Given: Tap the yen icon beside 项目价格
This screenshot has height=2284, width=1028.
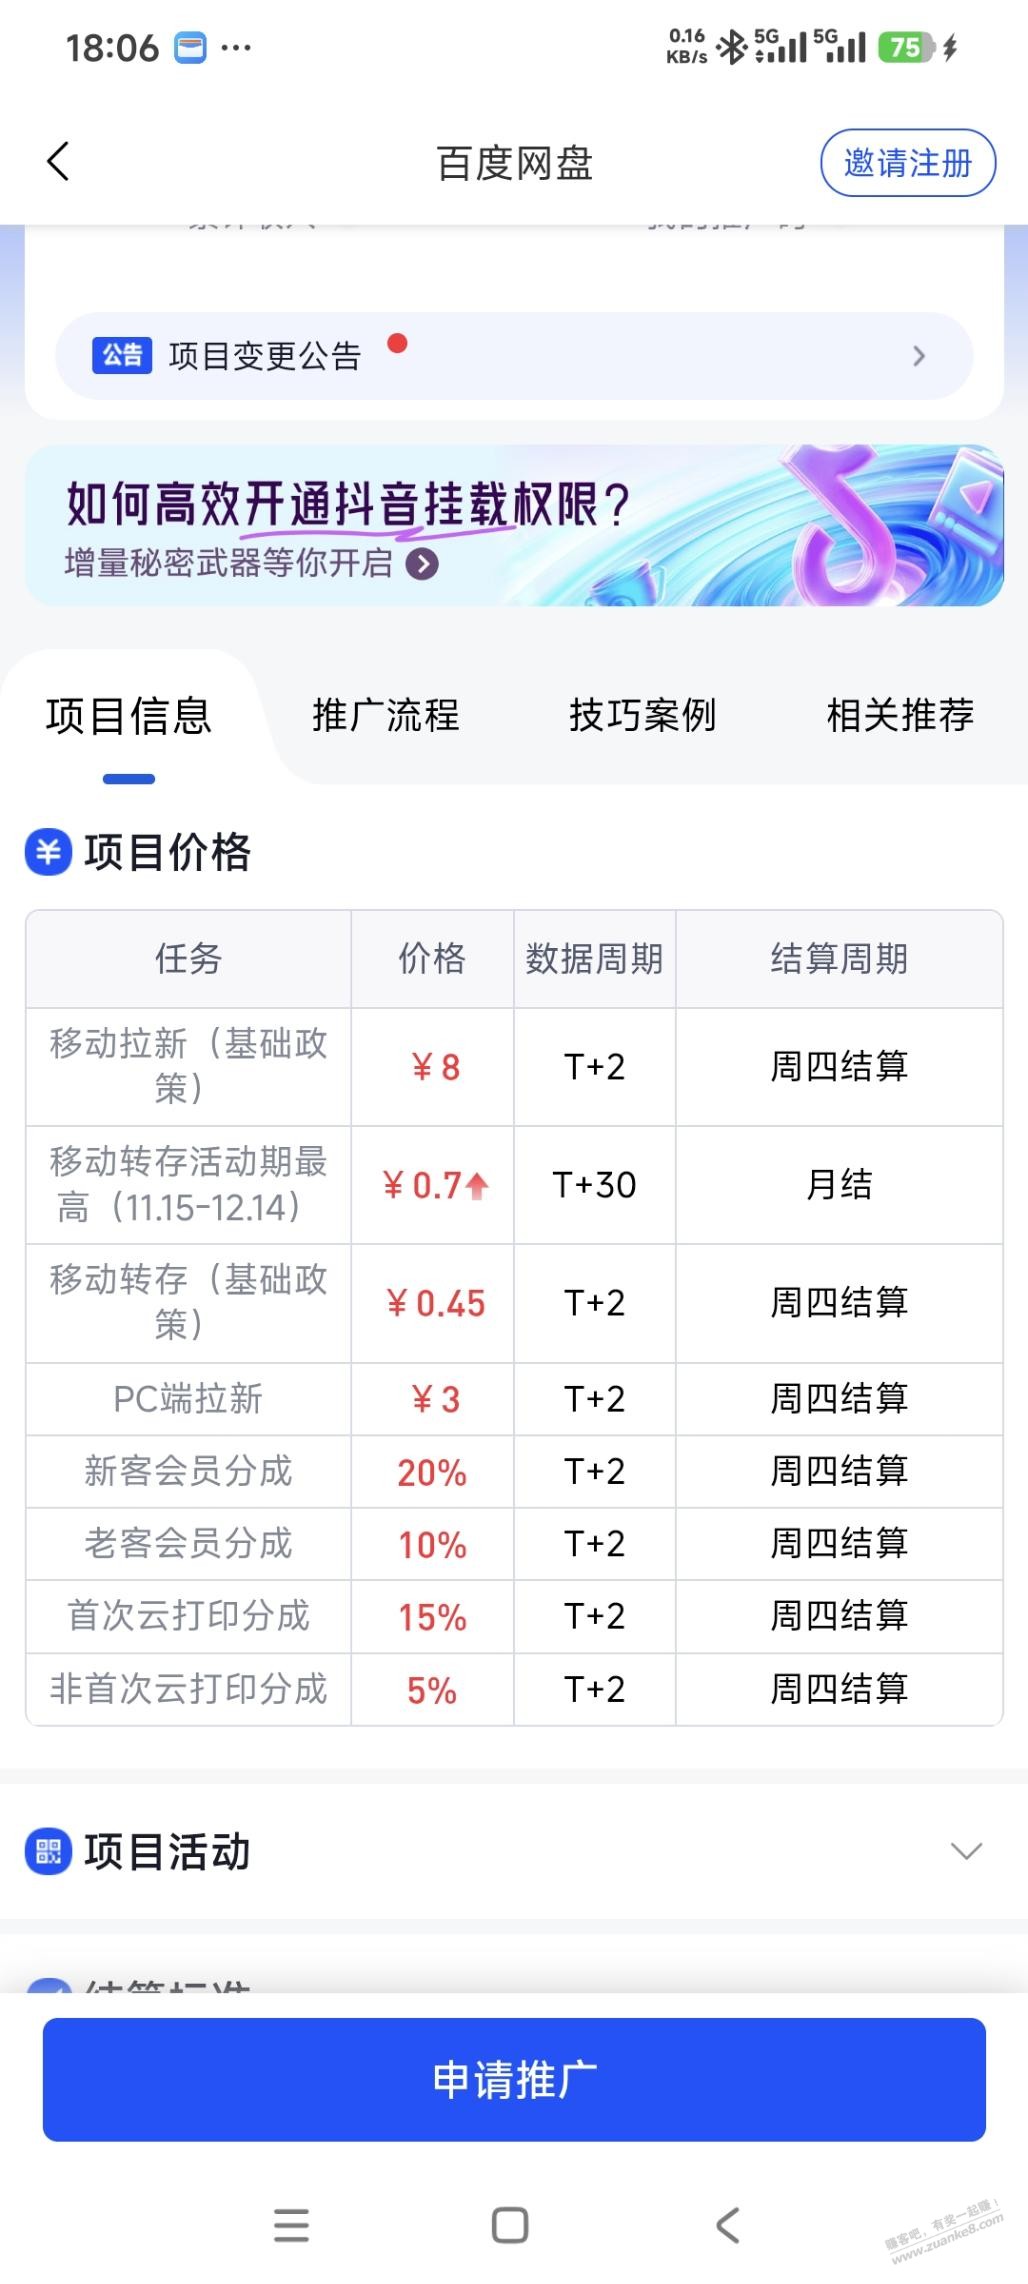Looking at the screenshot, I should (x=48, y=852).
